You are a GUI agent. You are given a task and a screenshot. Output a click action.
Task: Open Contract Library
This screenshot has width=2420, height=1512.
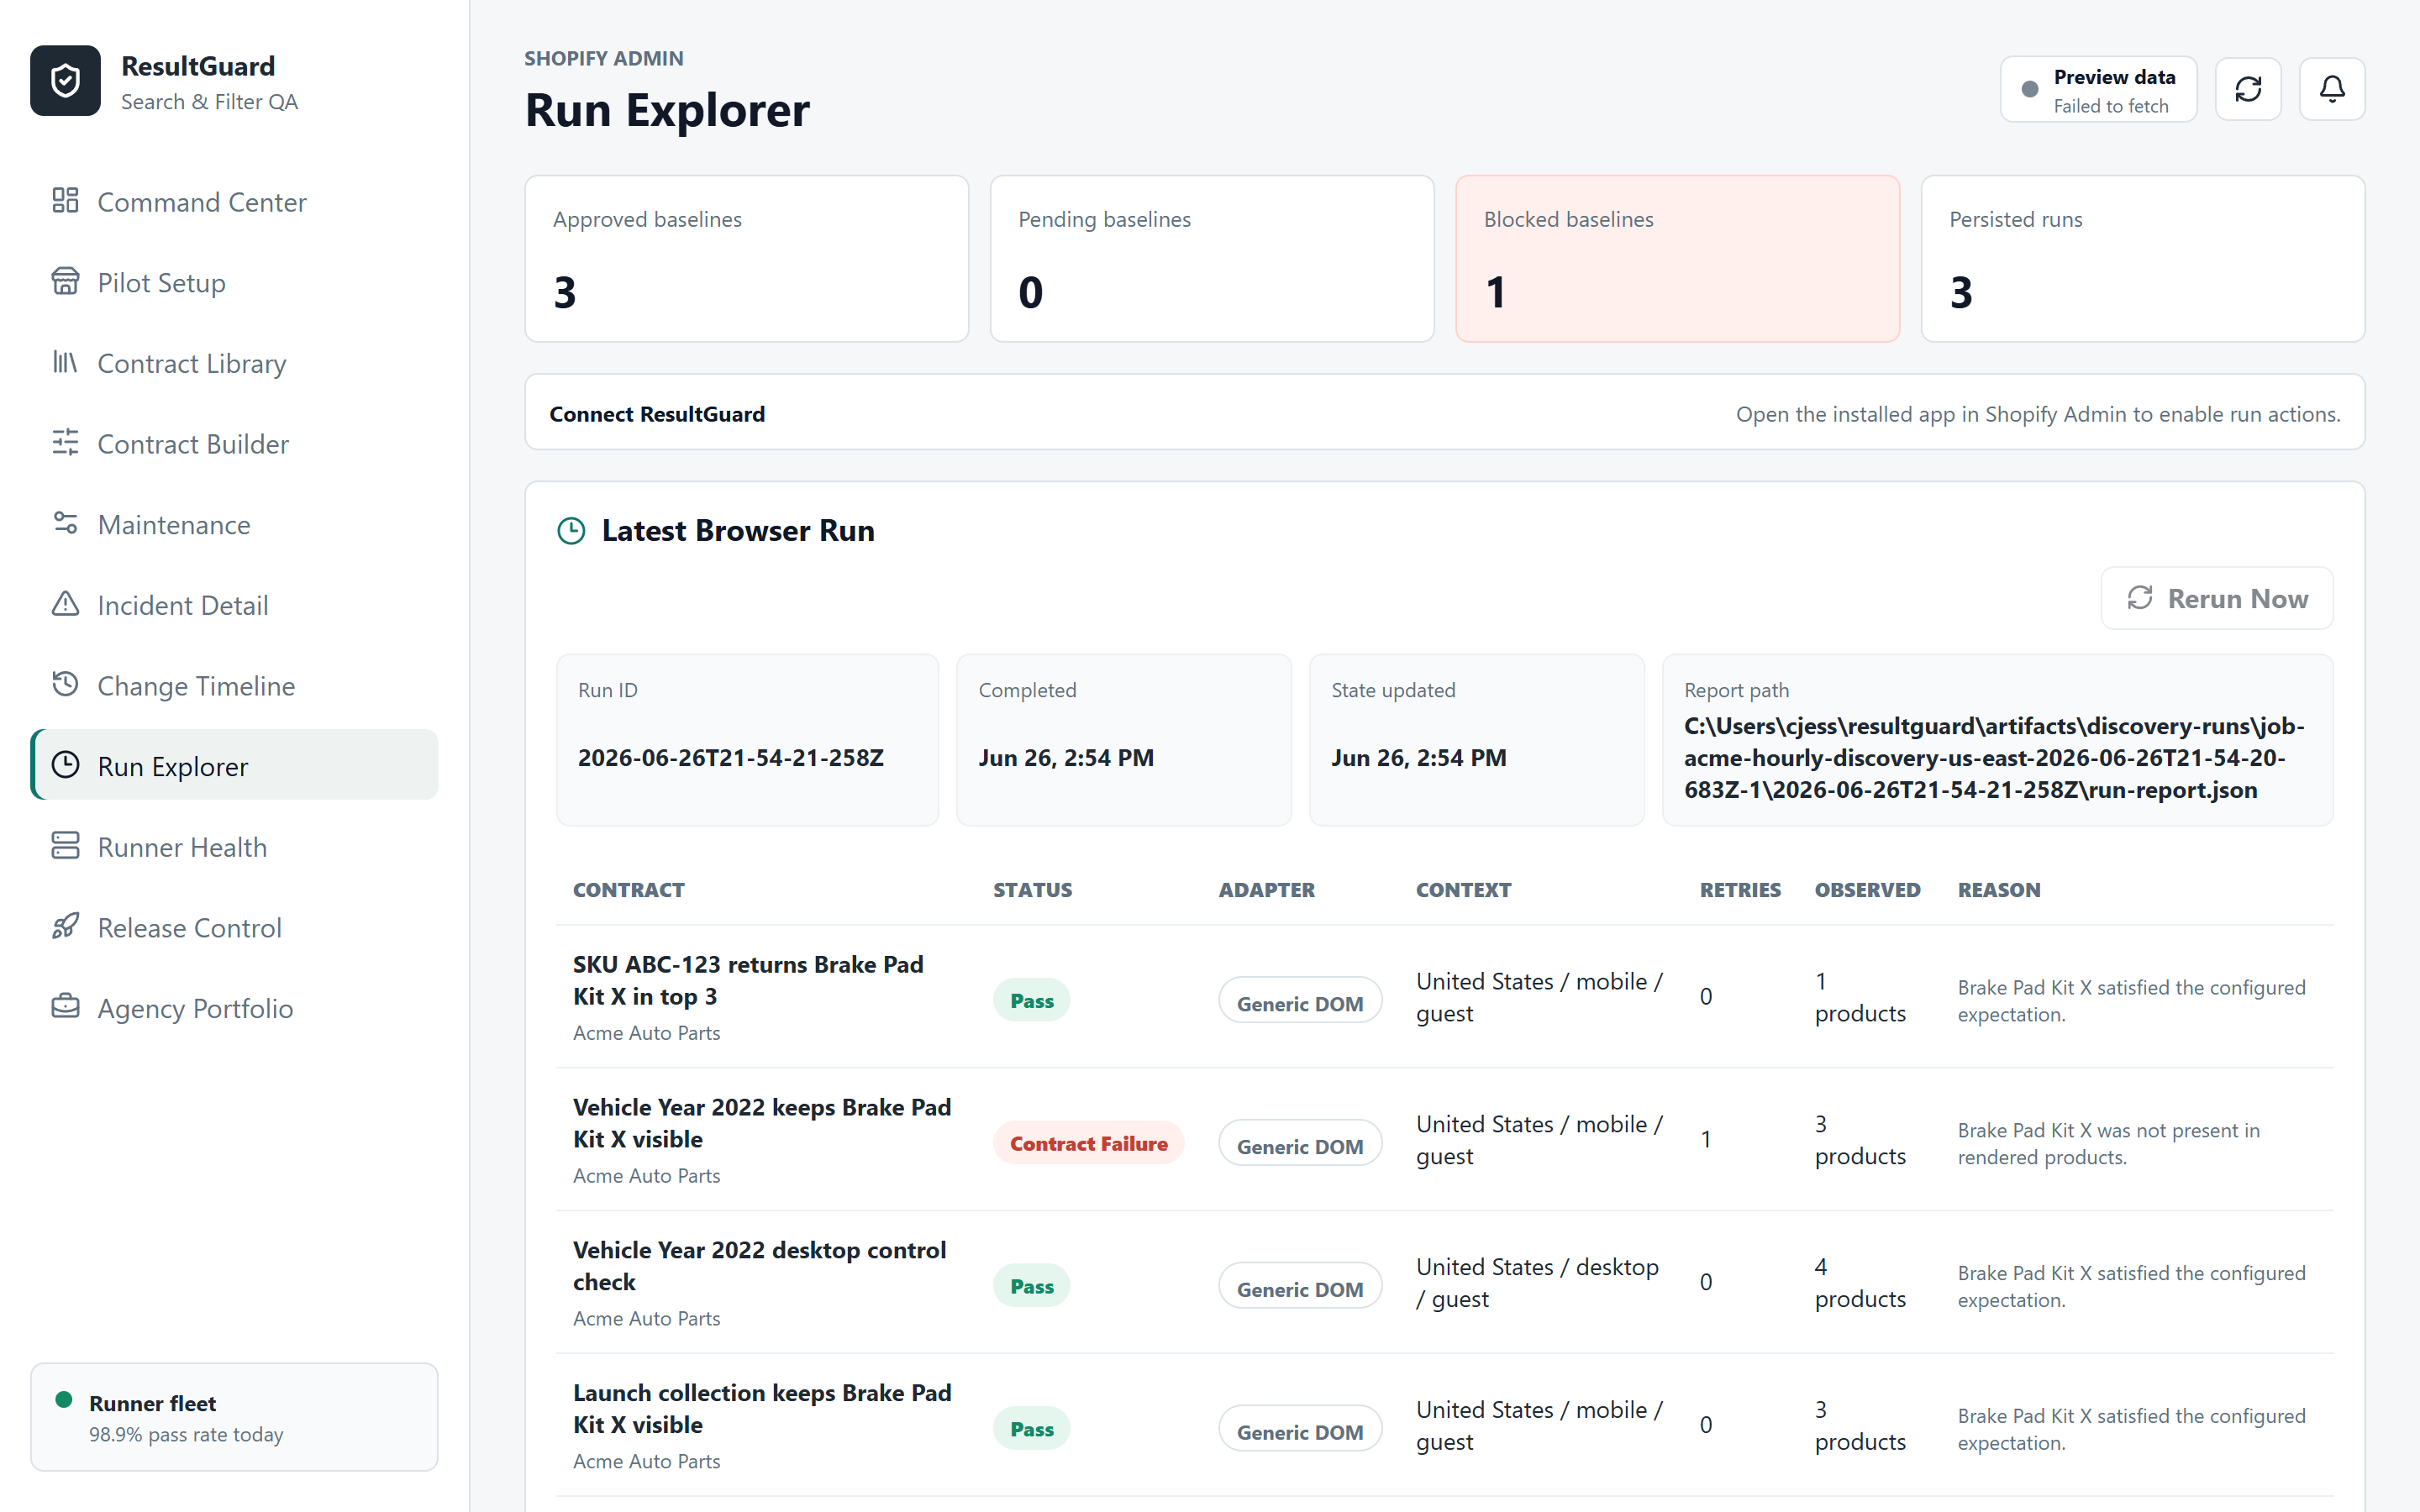click(x=234, y=363)
